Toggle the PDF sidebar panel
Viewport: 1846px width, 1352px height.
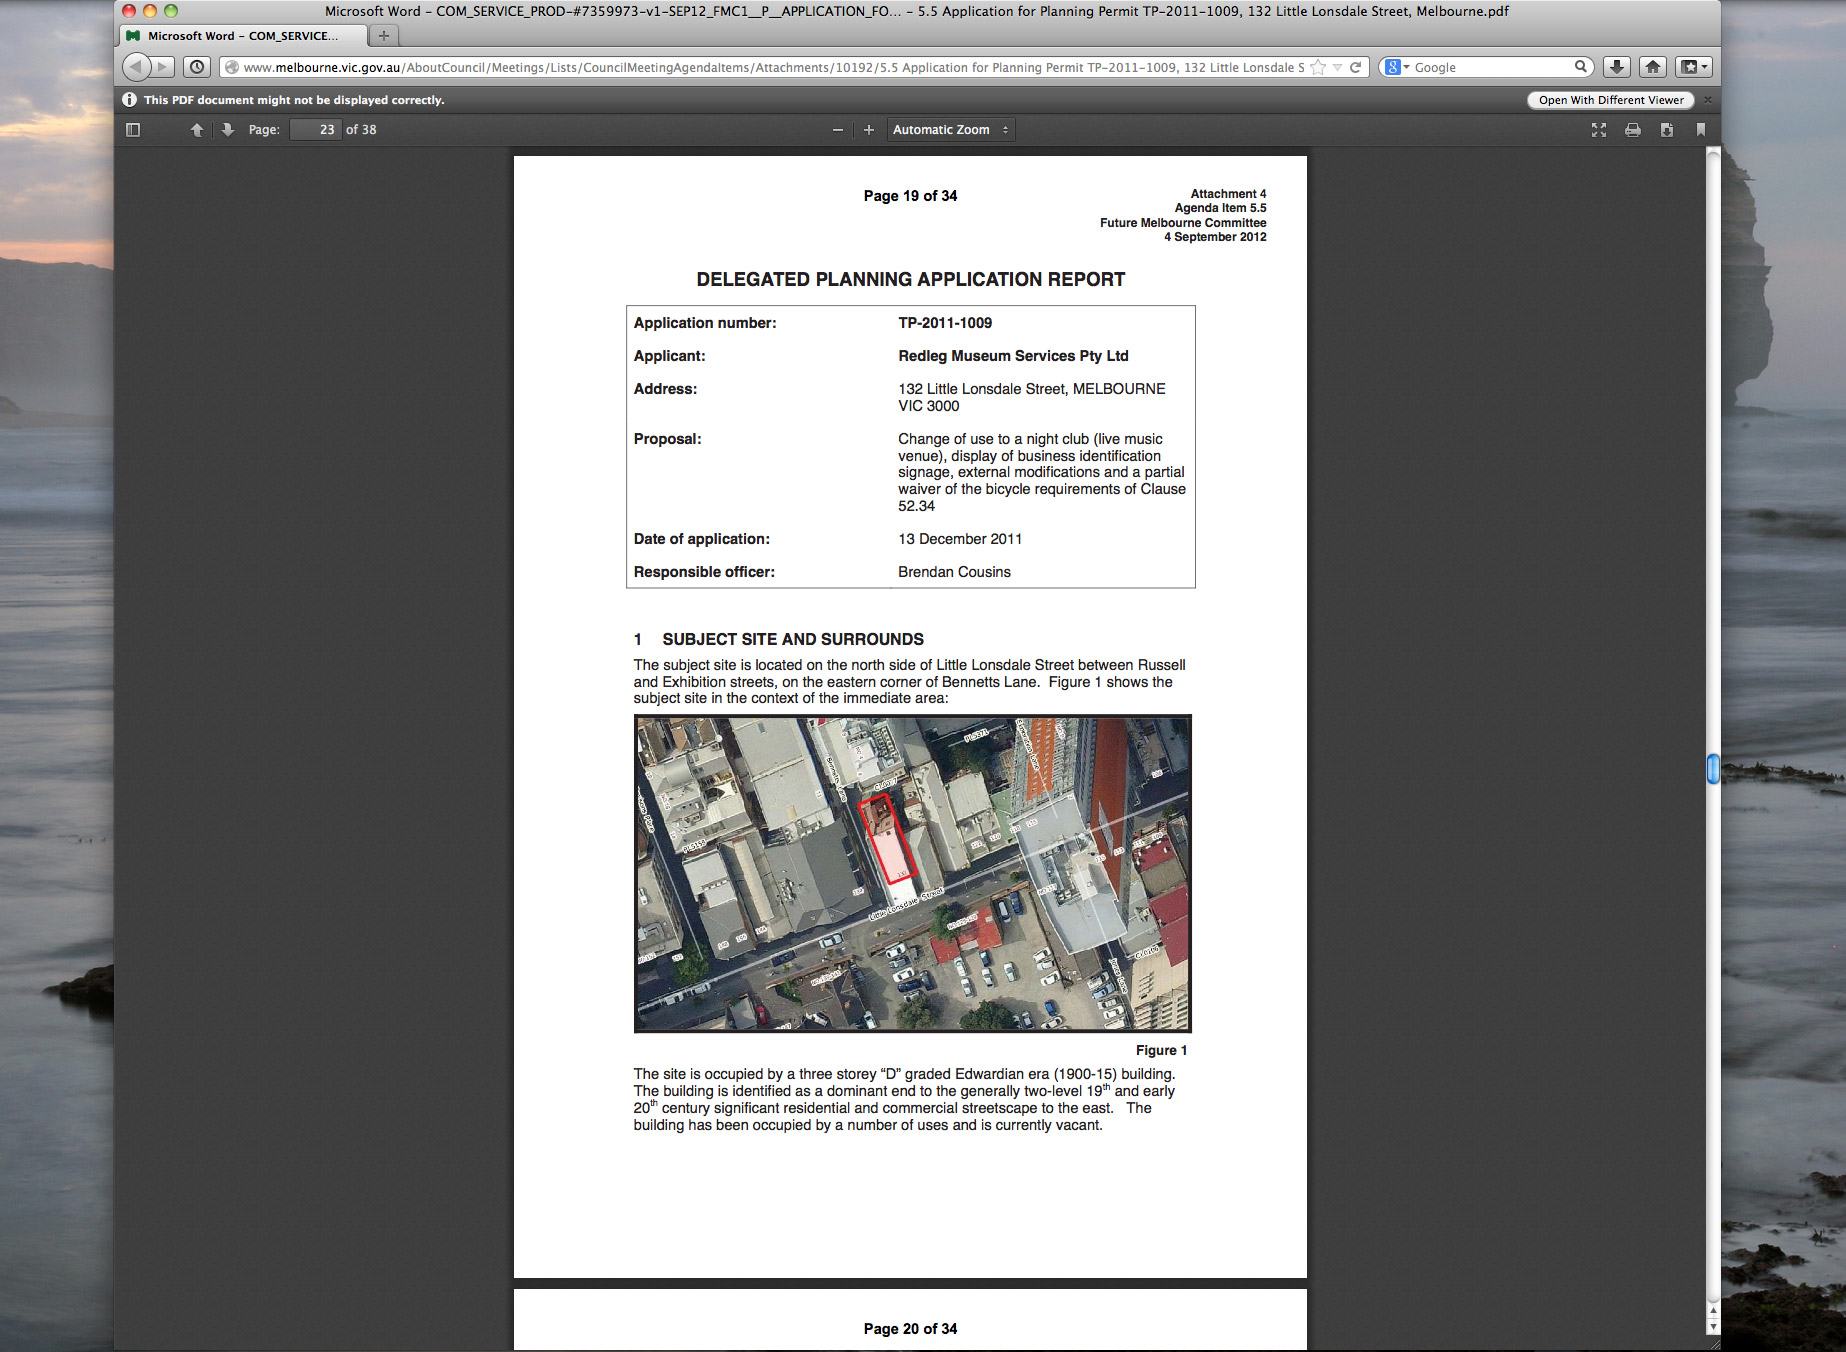[133, 130]
